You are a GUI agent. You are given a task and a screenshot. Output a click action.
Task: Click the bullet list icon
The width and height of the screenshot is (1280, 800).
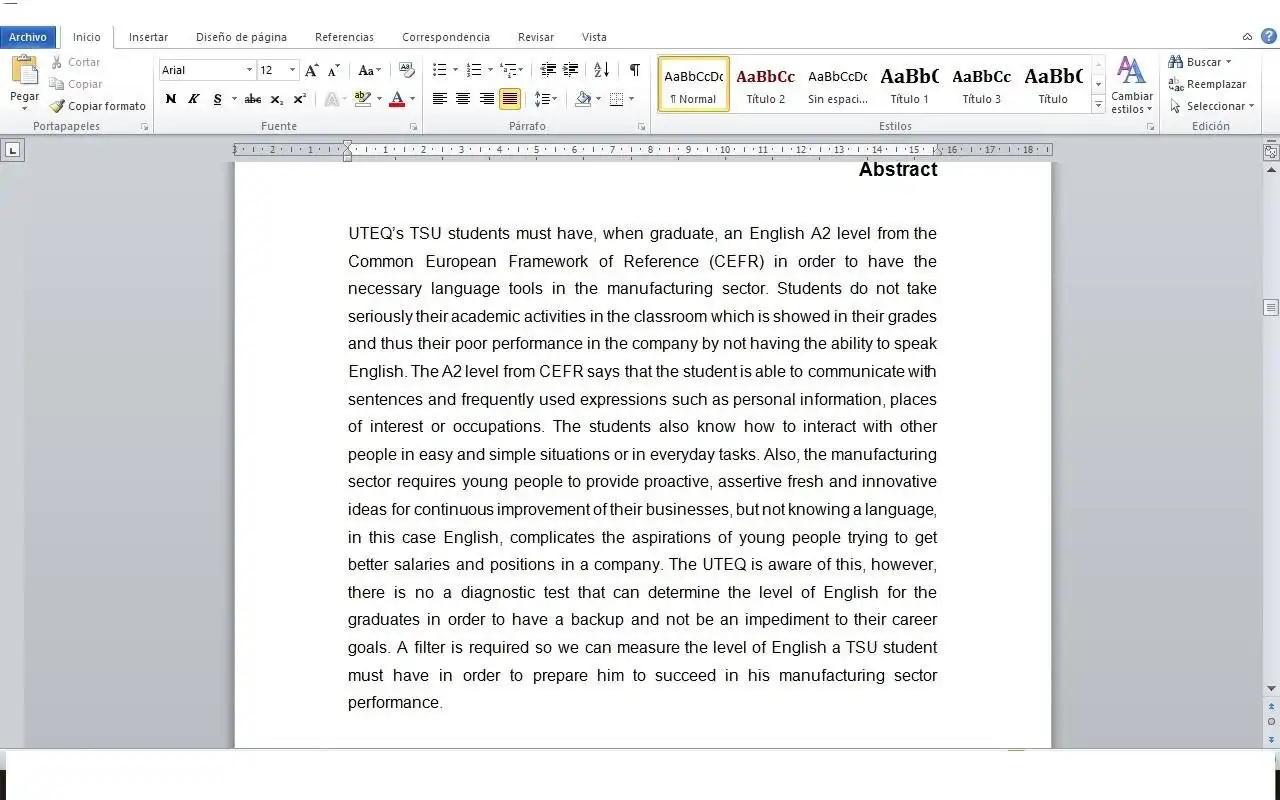pos(439,70)
